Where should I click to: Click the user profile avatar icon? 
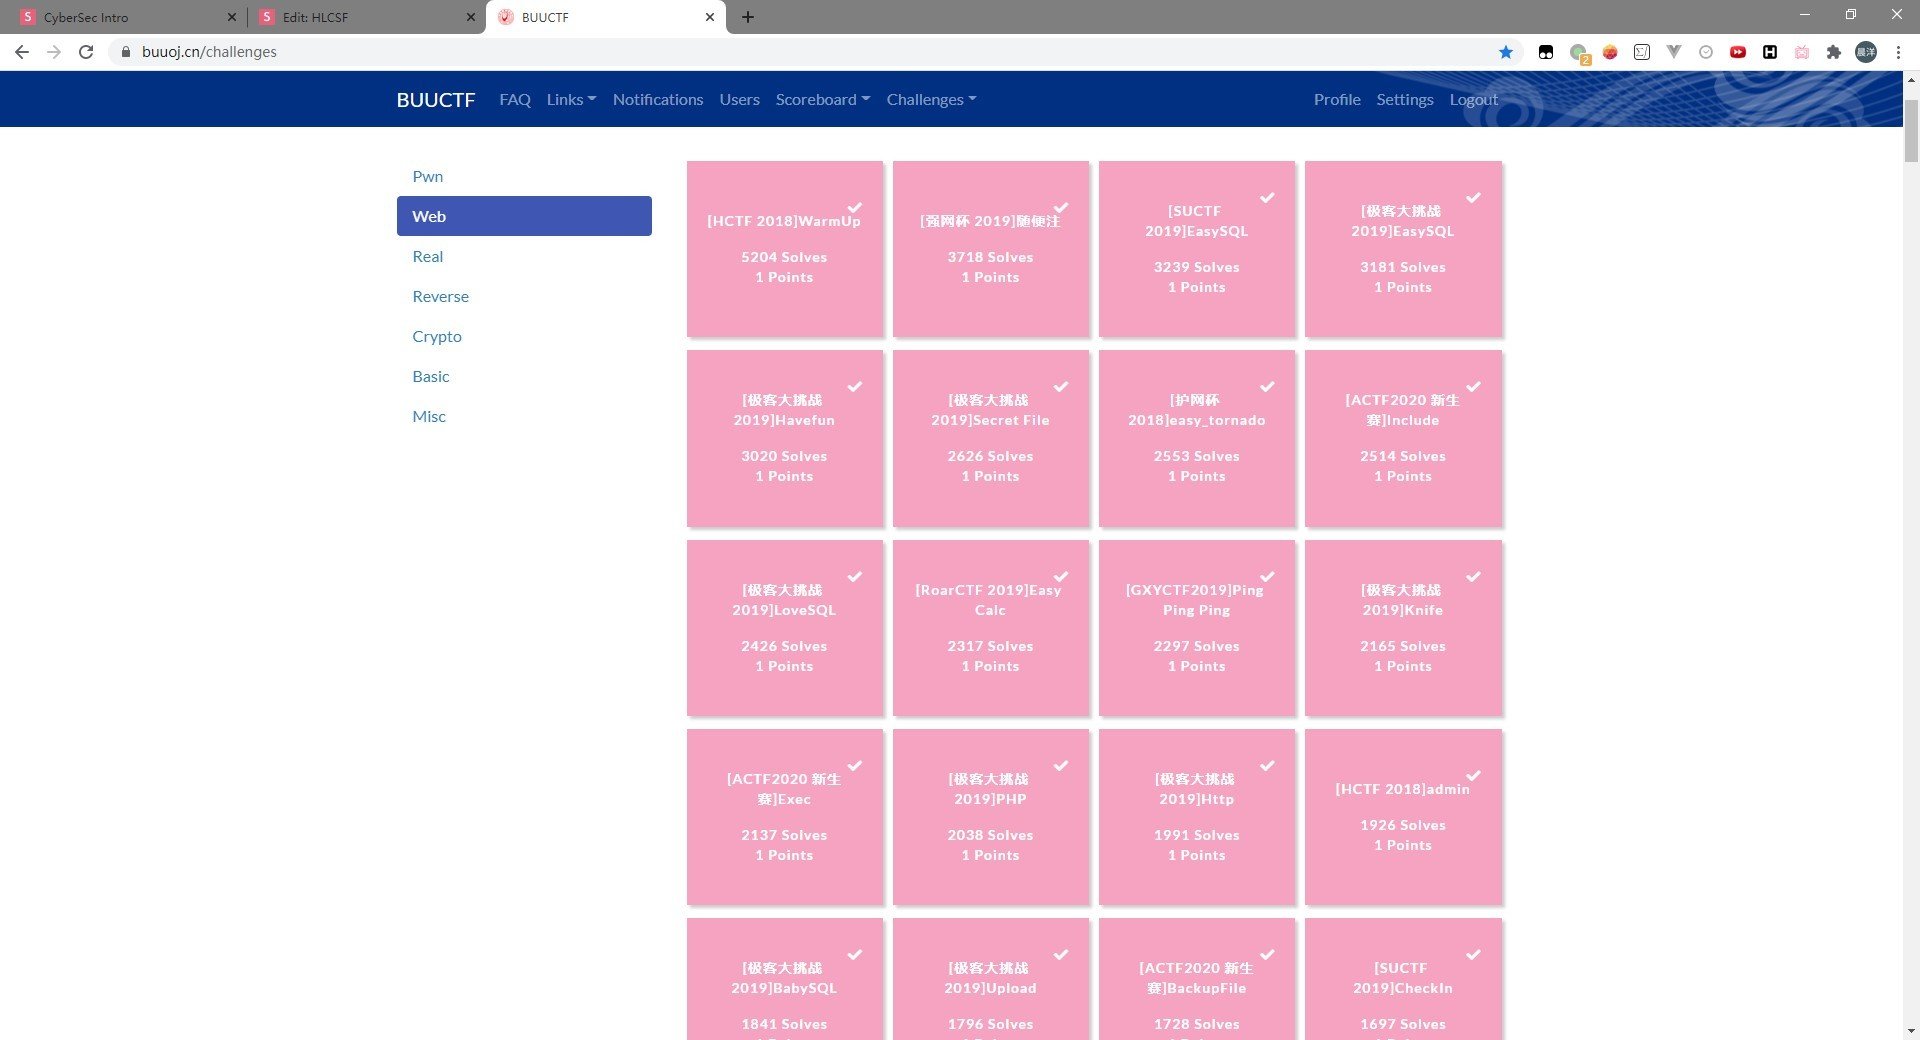pyautogui.click(x=1865, y=52)
